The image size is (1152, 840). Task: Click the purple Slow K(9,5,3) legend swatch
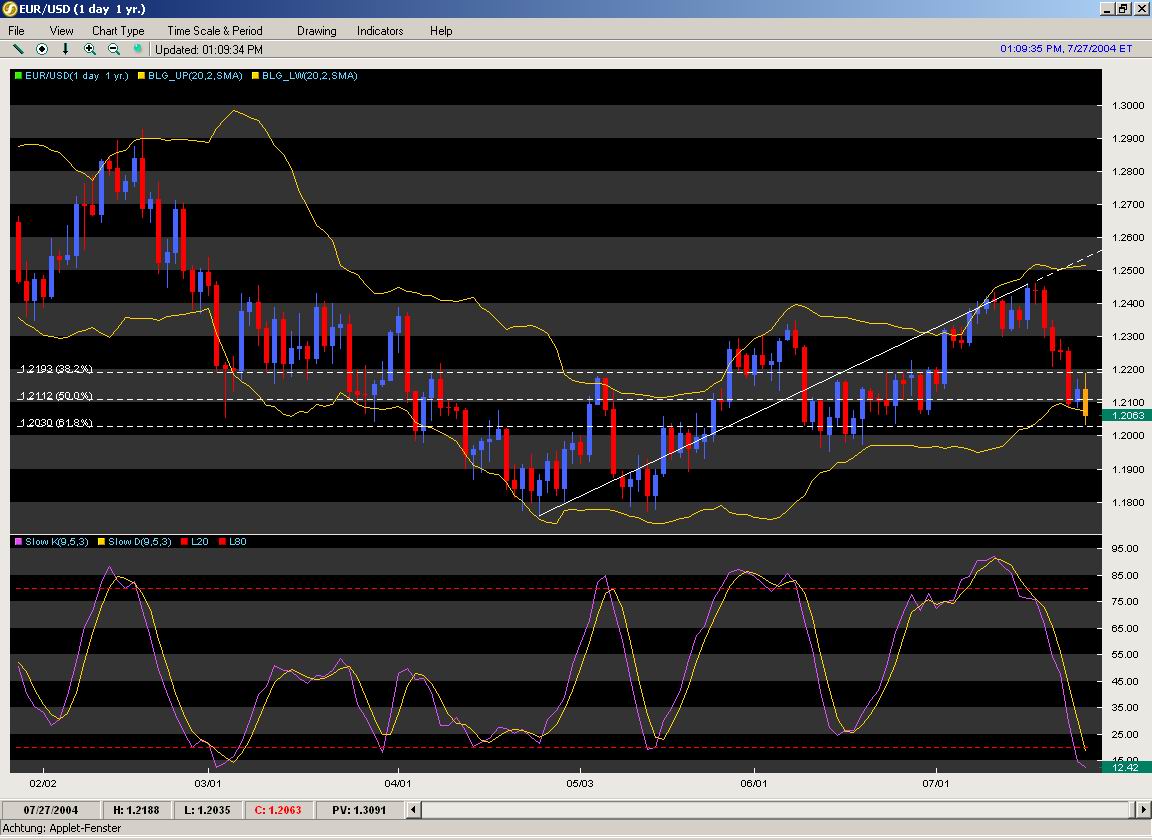[18, 542]
